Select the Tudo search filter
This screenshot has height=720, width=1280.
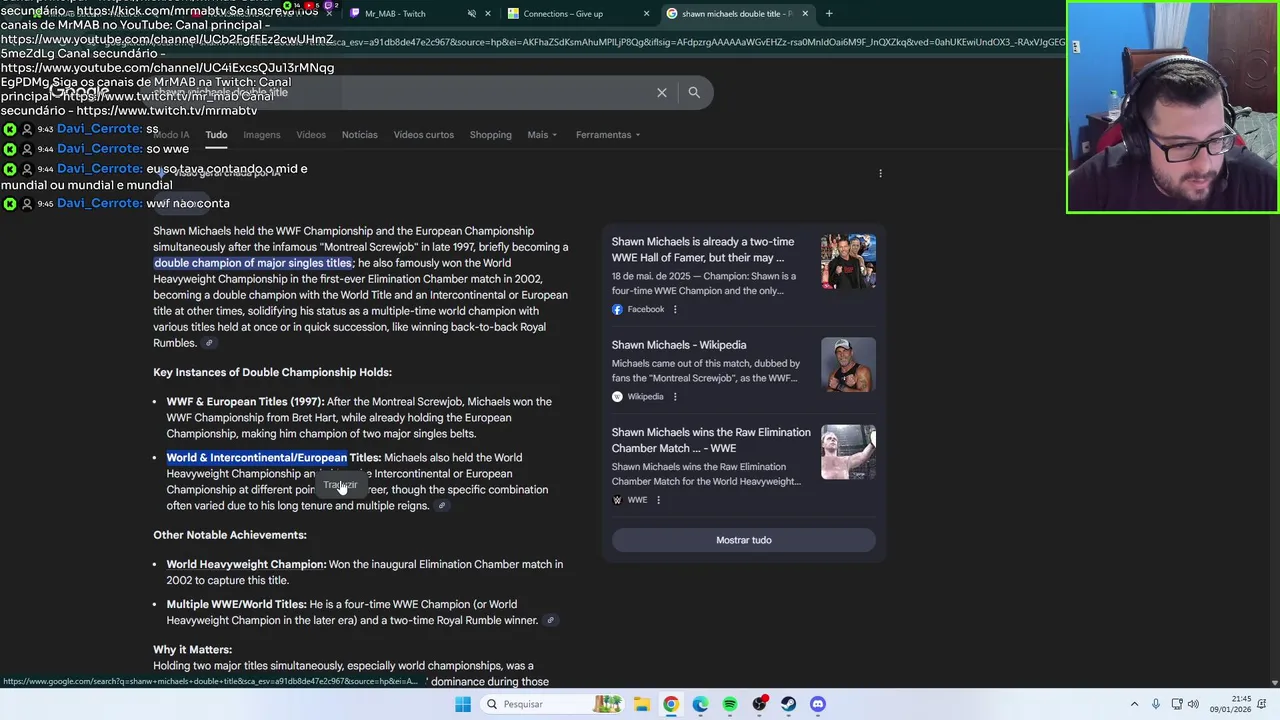click(216, 135)
